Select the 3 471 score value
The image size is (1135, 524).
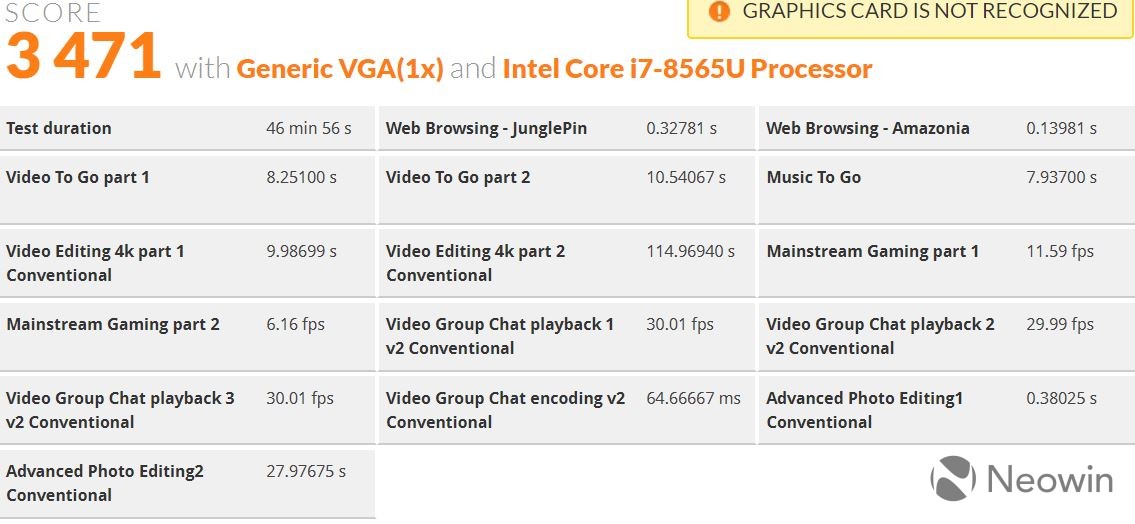83,56
